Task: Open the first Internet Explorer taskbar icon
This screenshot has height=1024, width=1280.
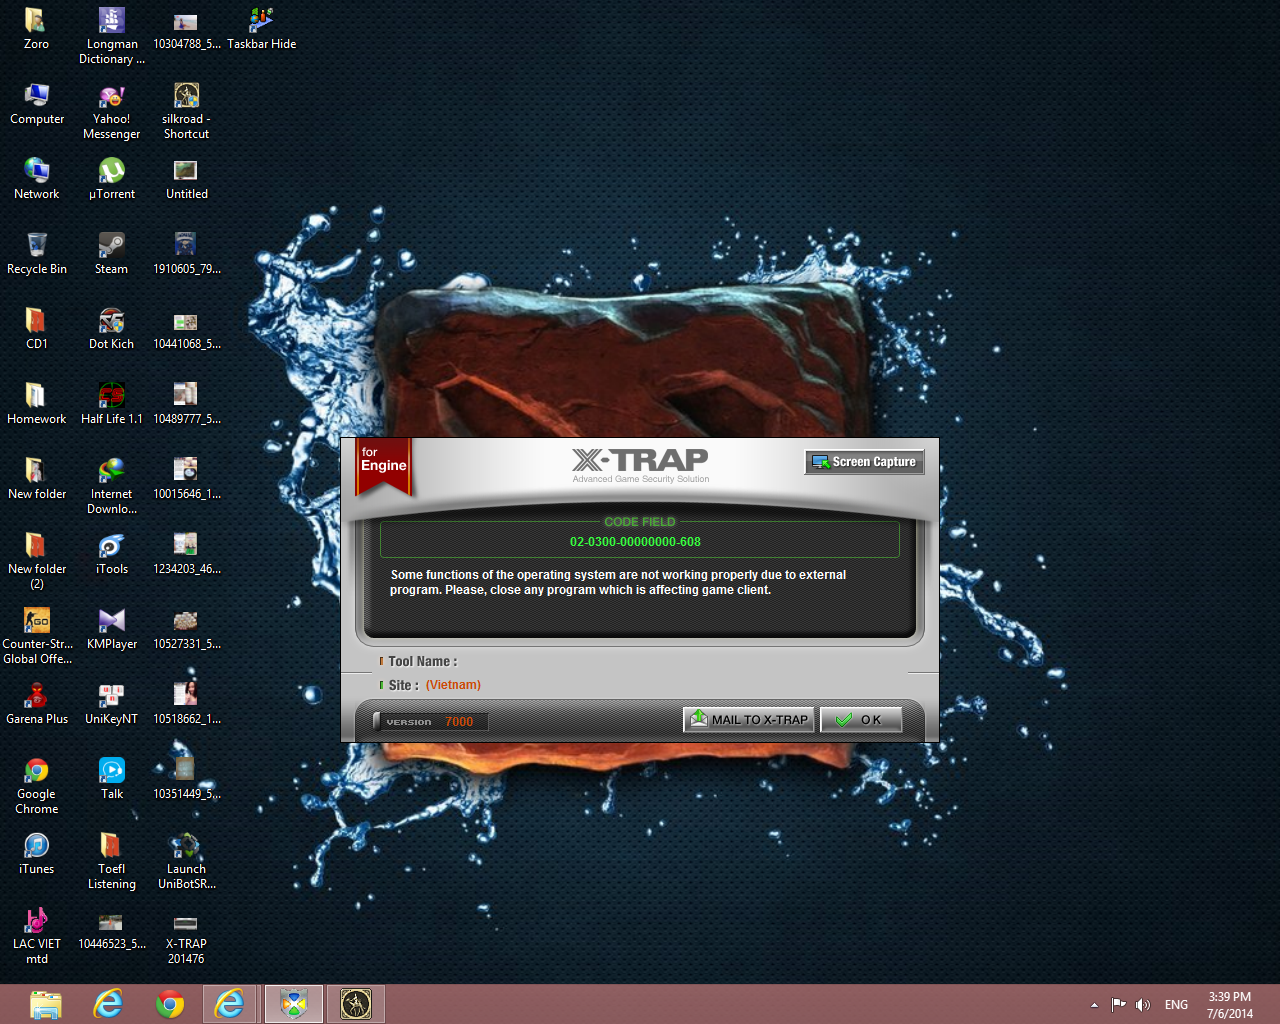Action: pos(108,1004)
